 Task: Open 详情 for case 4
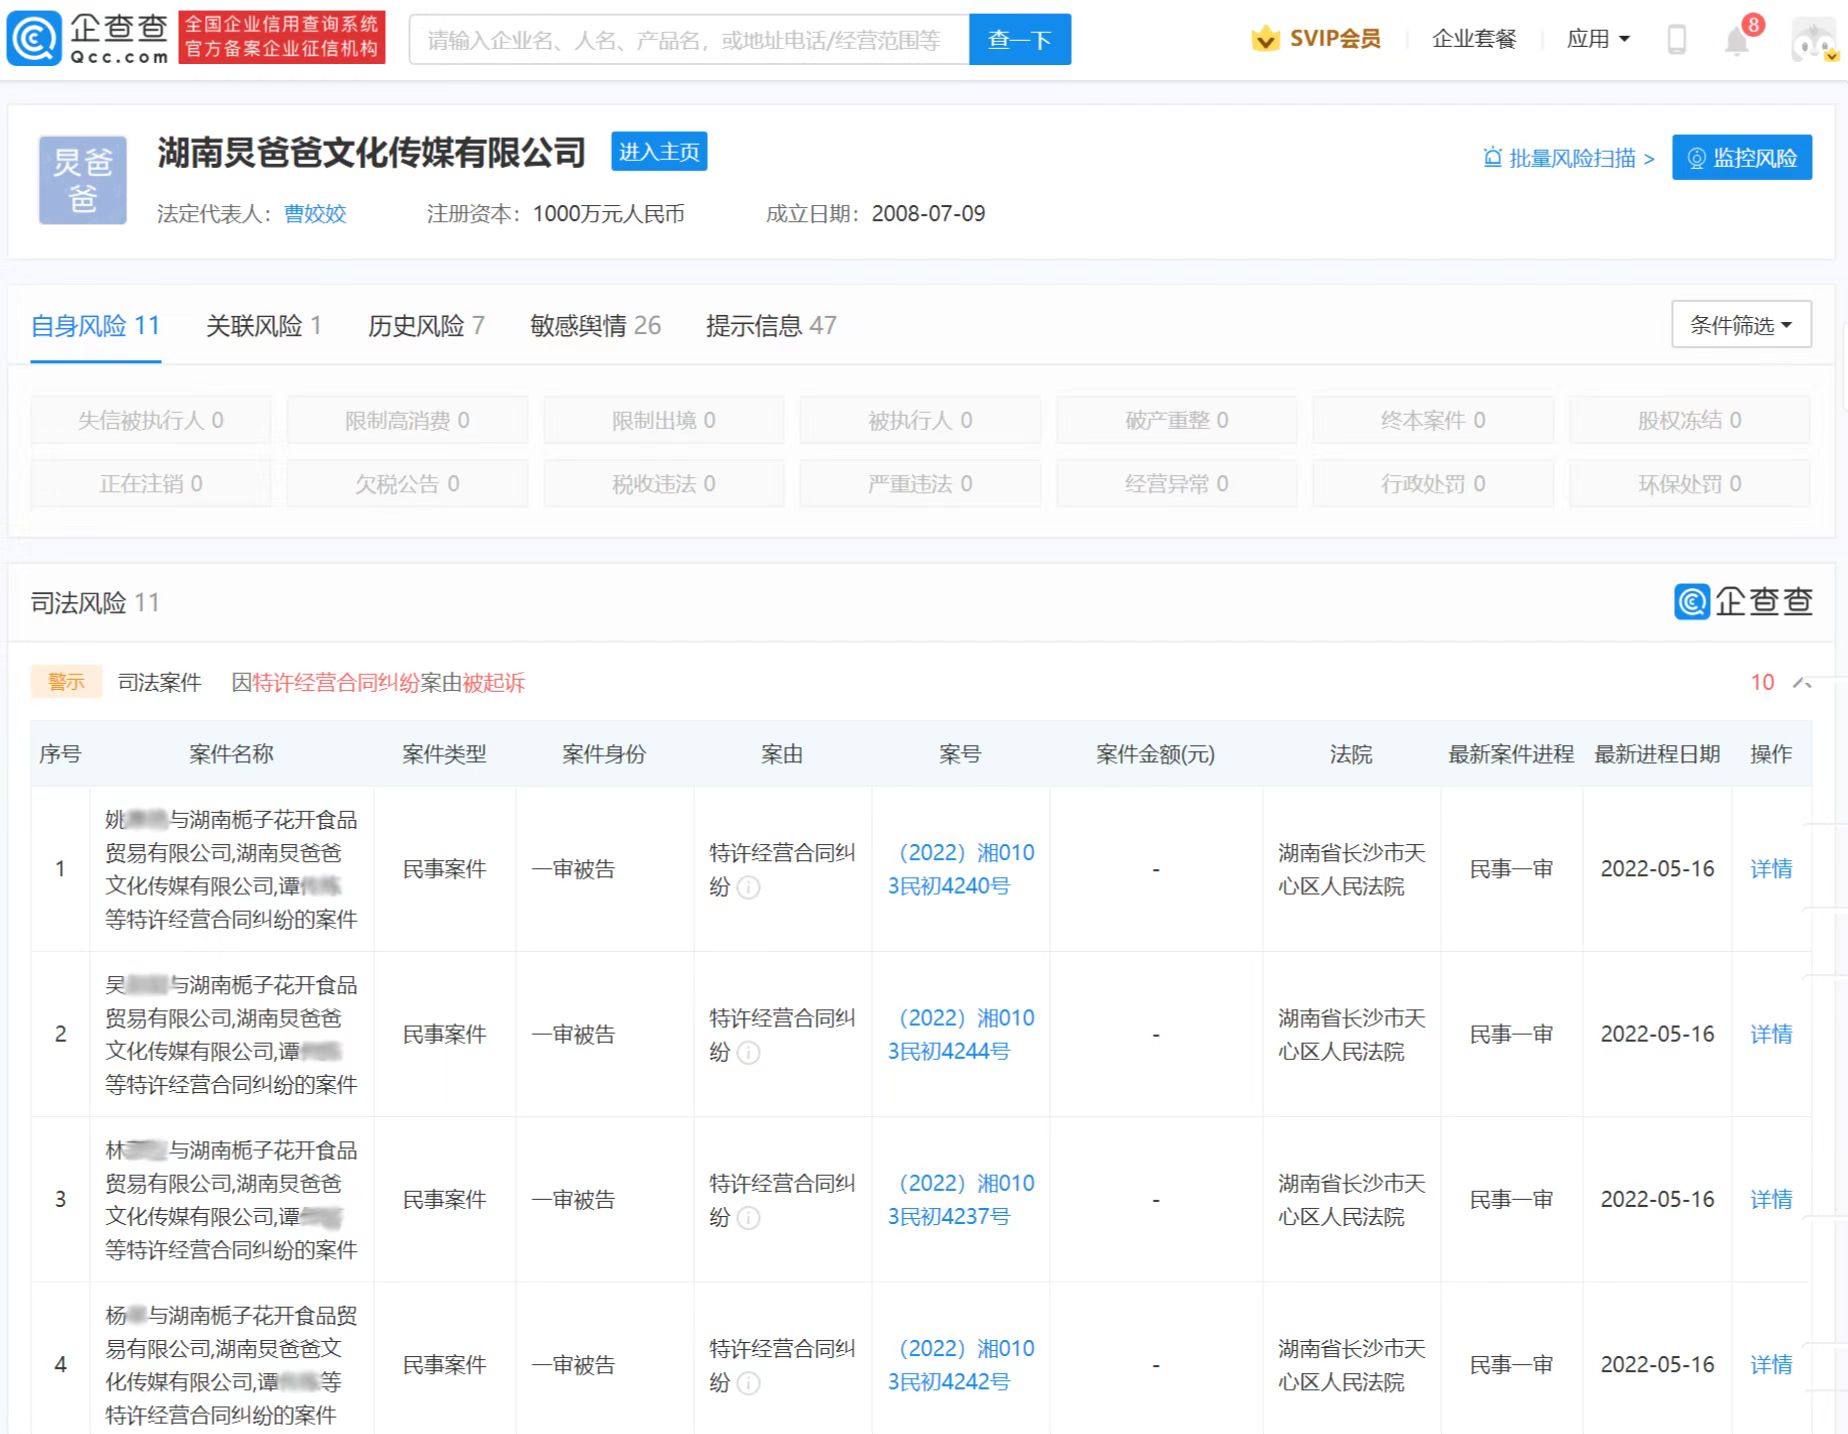[1770, 1365]
